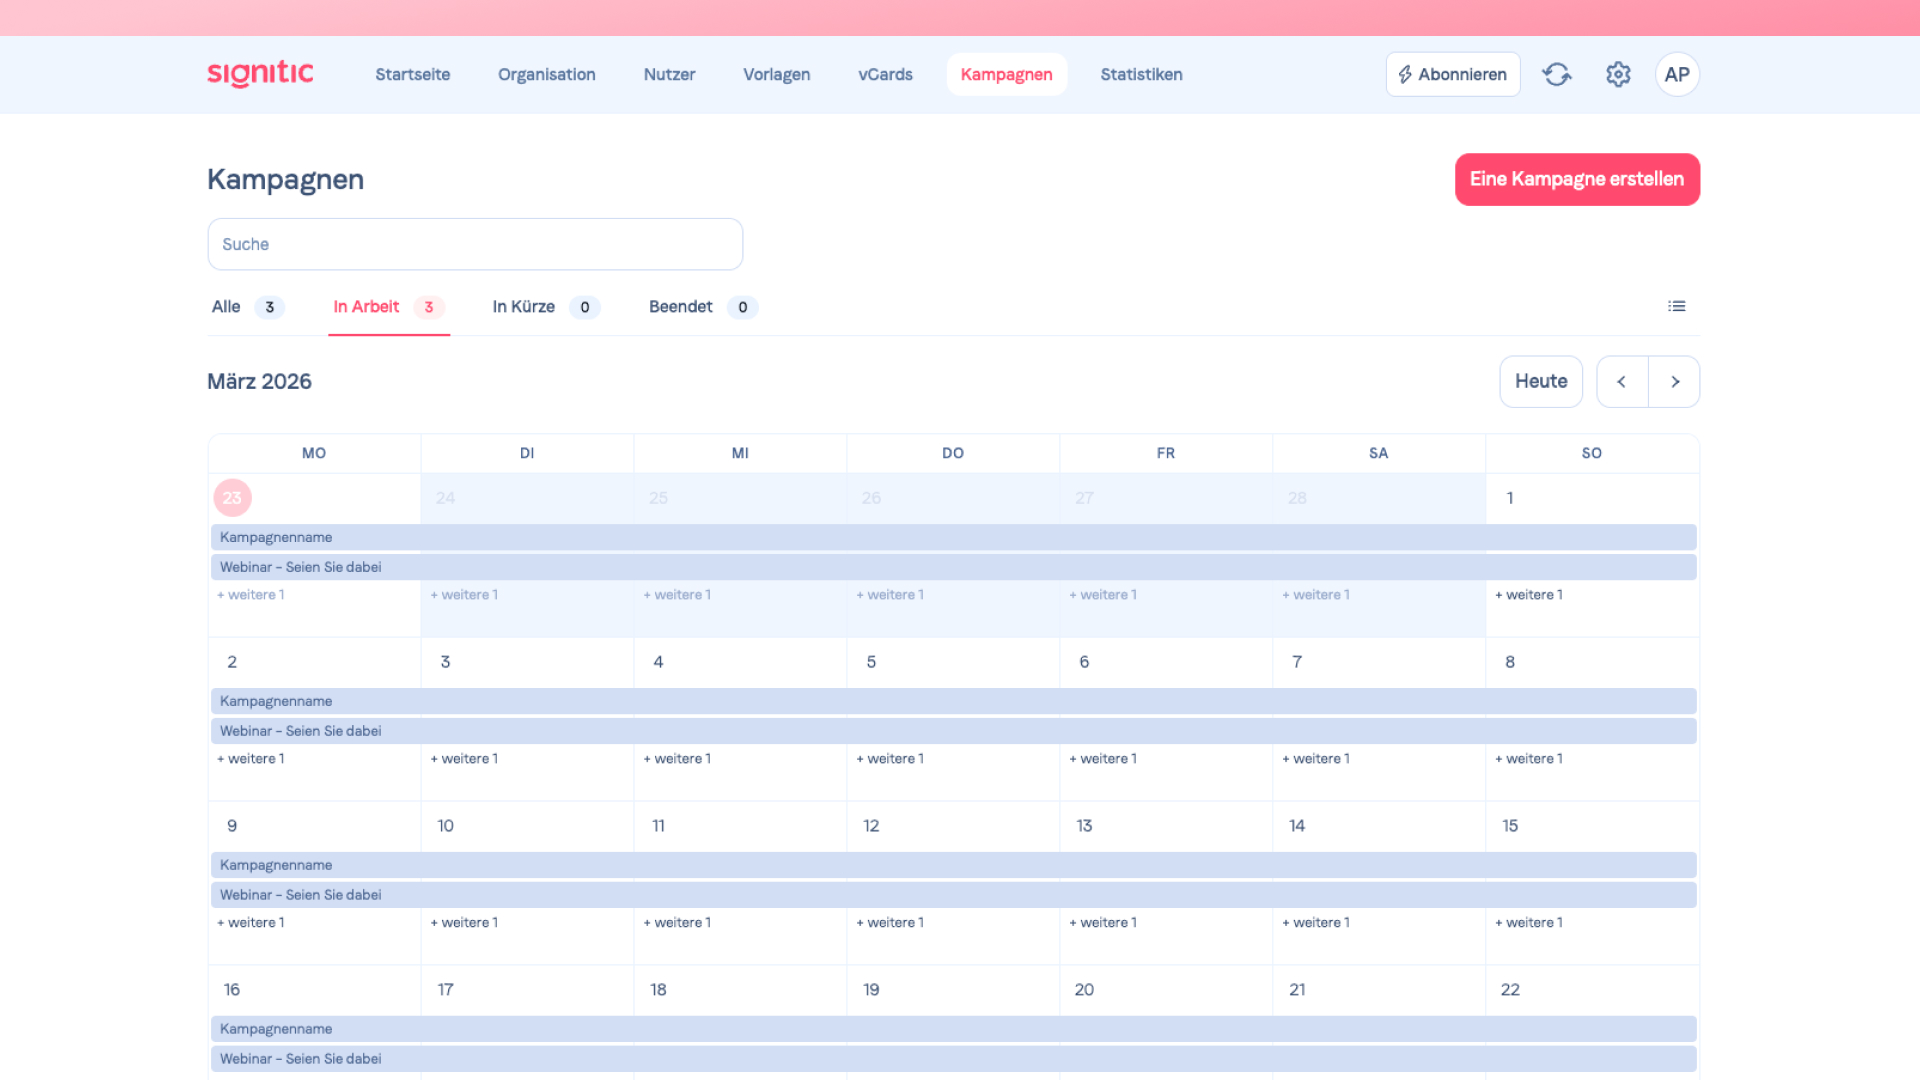Click the signitic logo

click(260, 74)
